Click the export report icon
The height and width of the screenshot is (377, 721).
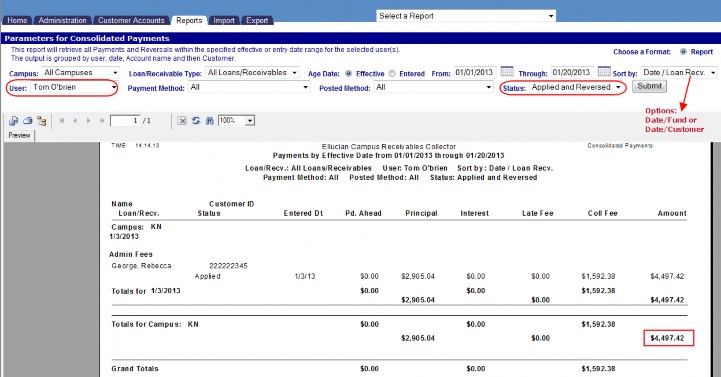pos(13,120)
